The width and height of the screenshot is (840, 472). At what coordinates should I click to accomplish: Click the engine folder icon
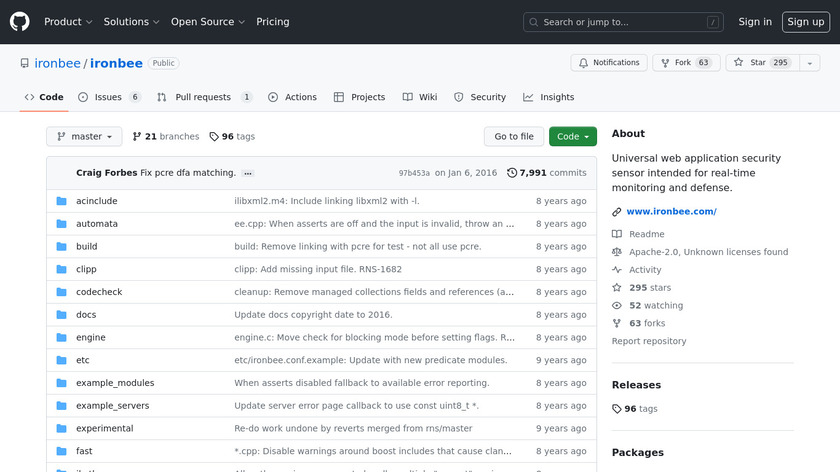(62, 338)
